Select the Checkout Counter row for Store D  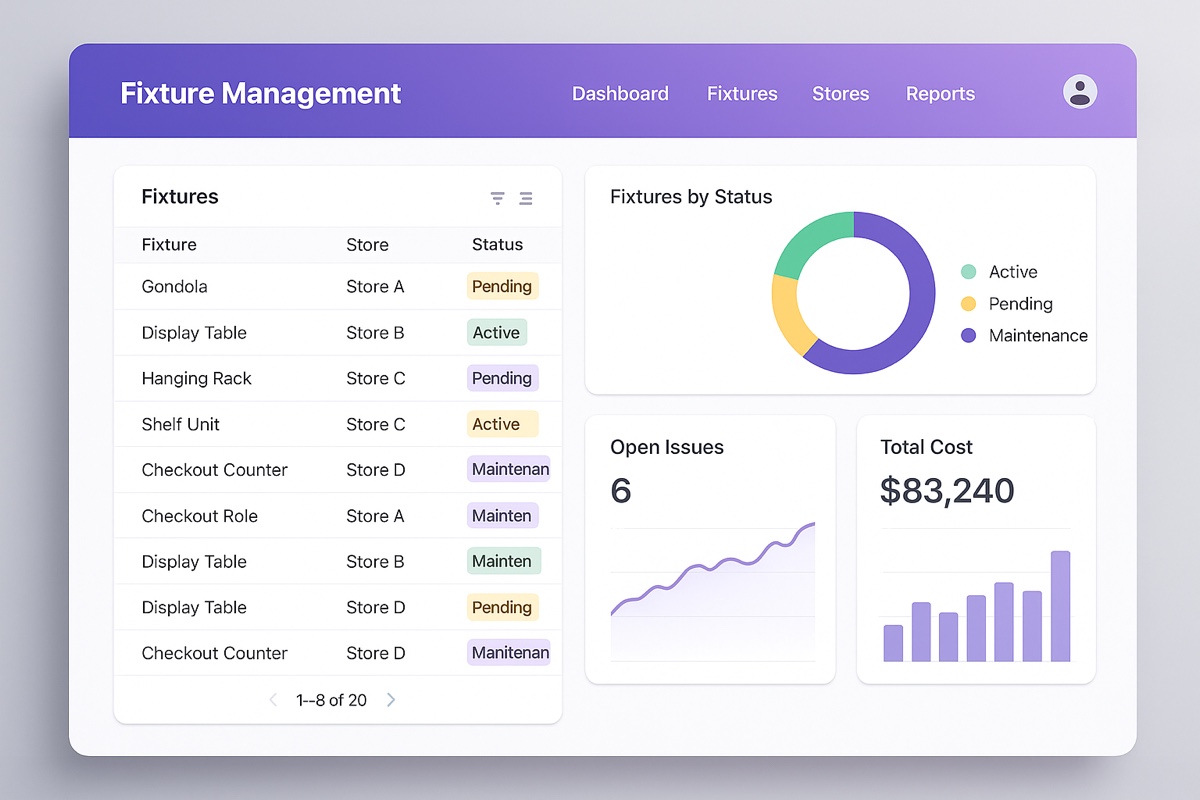tap(216, 470)
